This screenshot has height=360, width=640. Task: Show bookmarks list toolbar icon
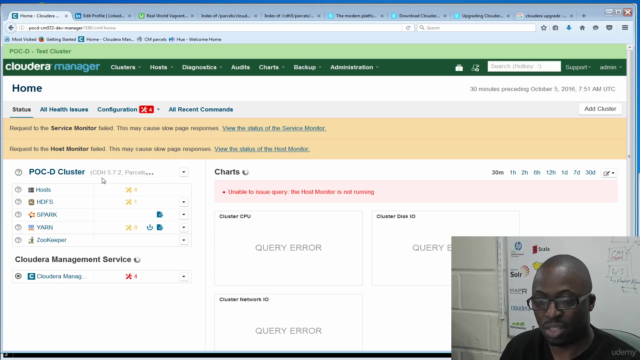point(556,28)
